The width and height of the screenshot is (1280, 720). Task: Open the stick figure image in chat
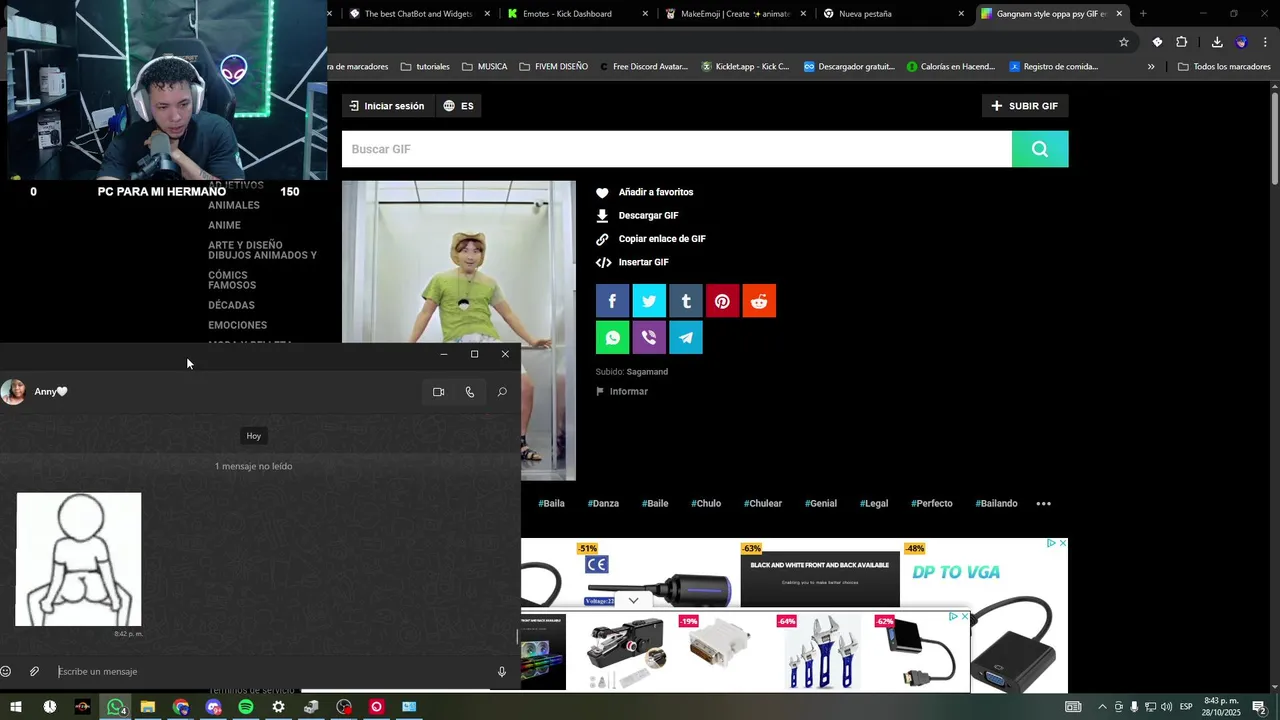[78, 559]
